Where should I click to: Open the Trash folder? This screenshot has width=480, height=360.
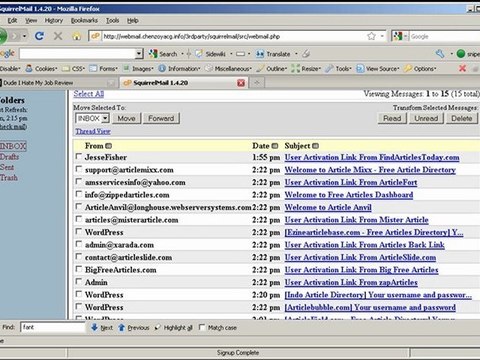(9, 178)
